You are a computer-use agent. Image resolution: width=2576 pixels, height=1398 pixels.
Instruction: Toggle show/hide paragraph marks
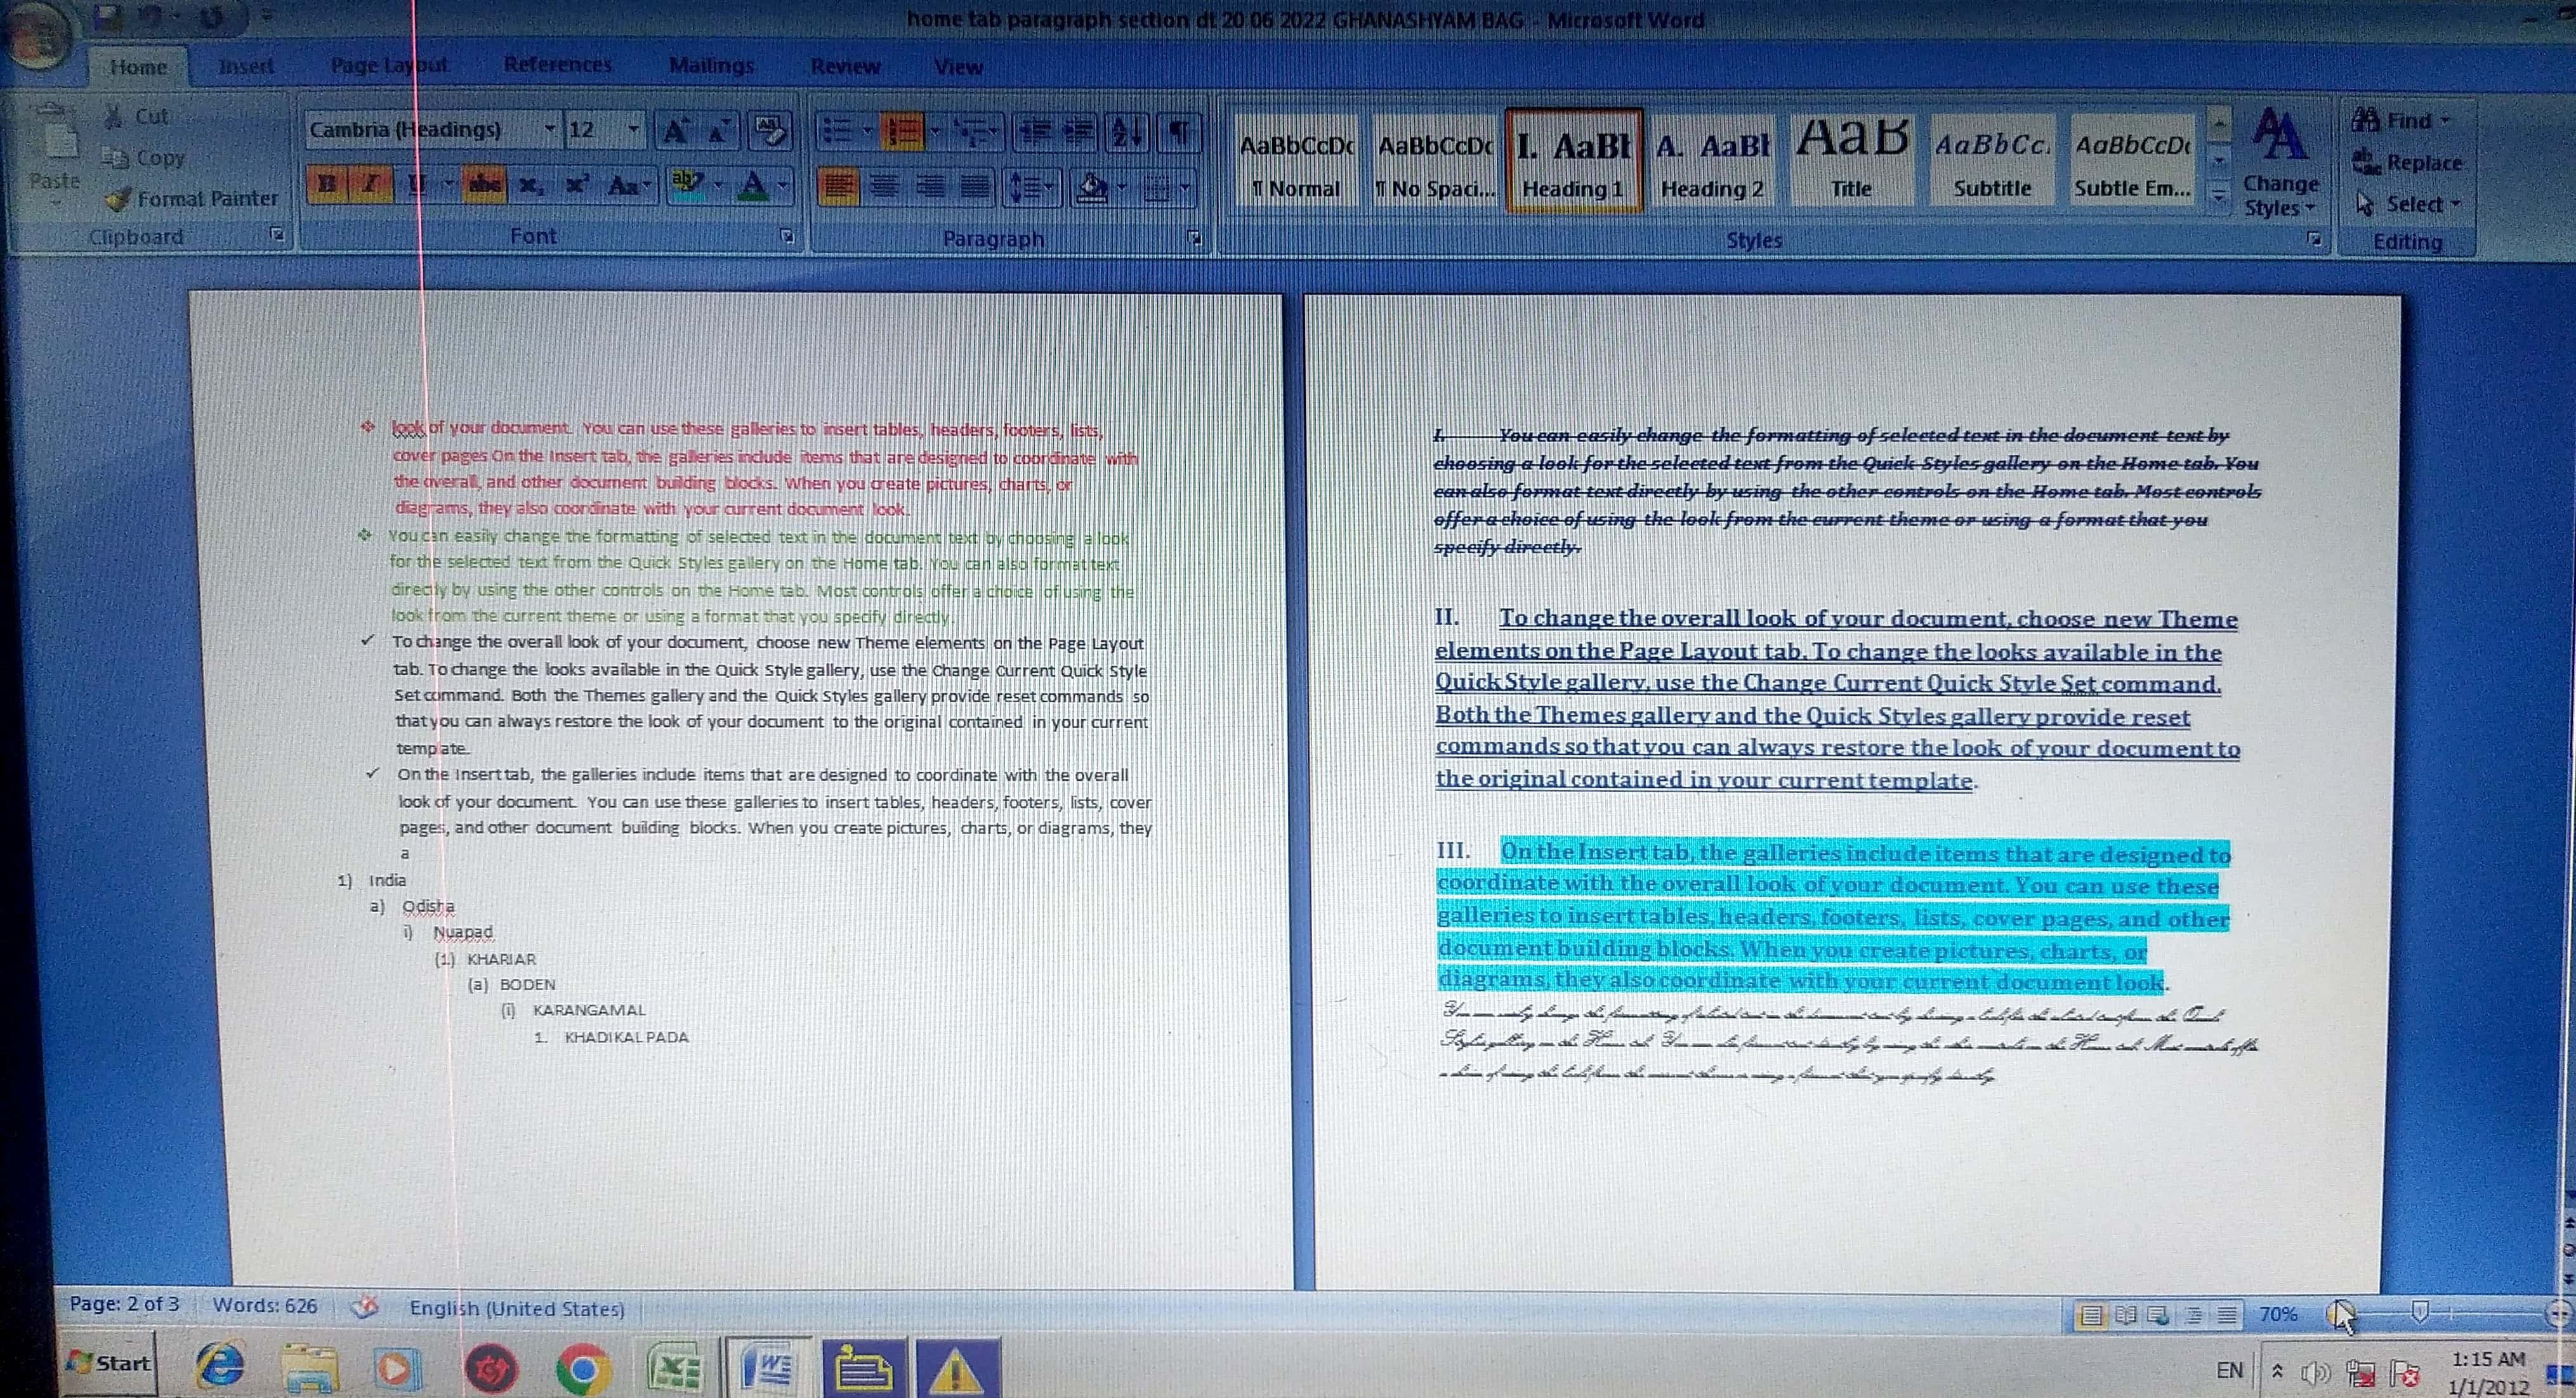tap(1179, 132)
